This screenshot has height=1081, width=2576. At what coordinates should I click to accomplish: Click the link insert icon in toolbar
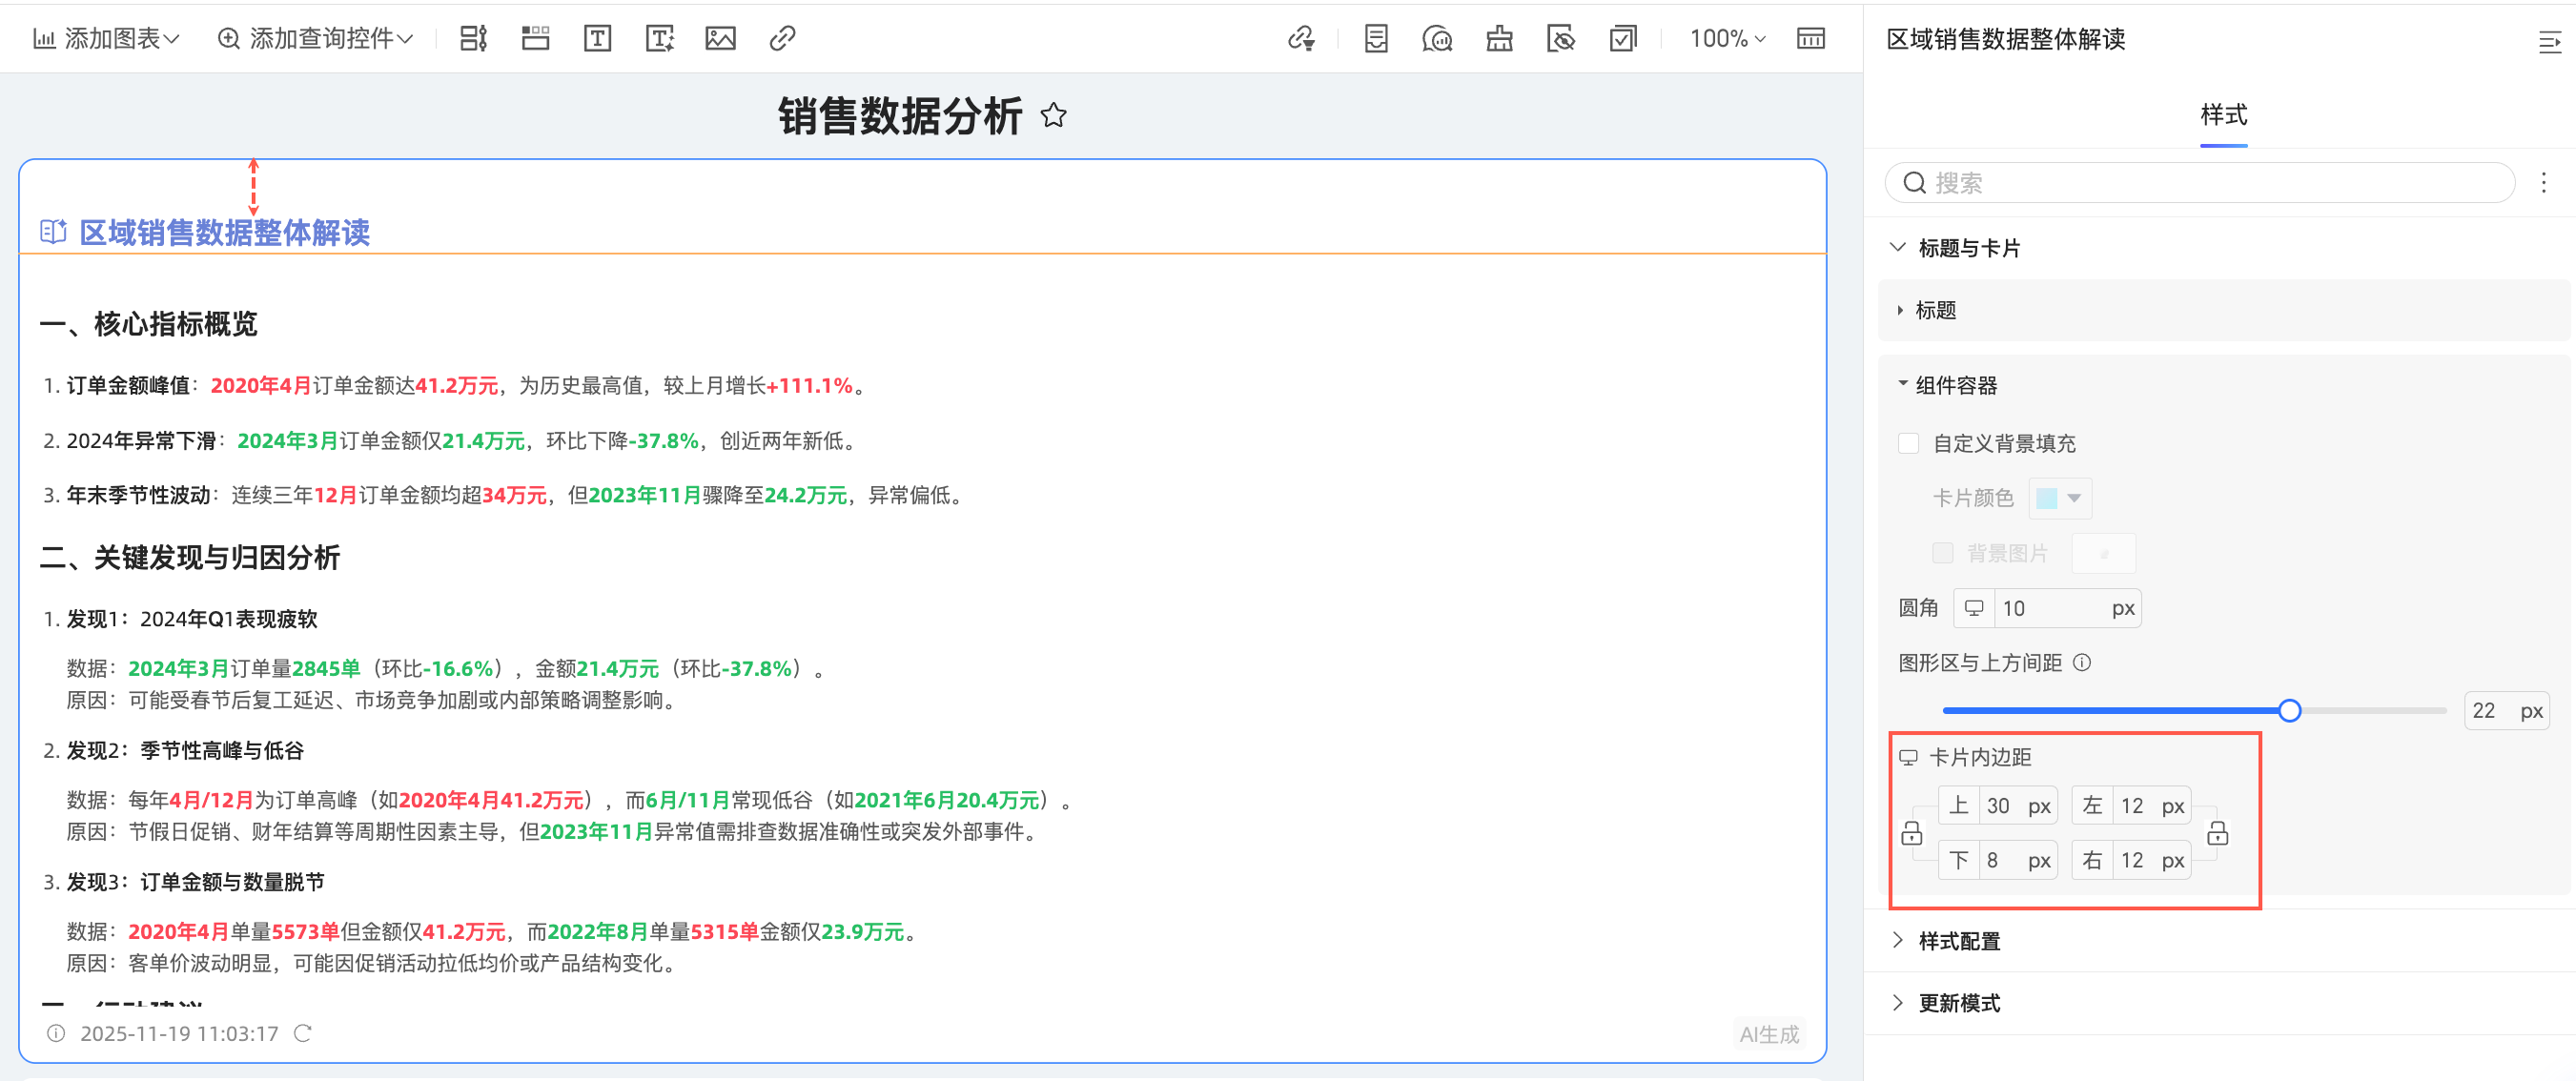pyautogui.click(x=782, y=39)
